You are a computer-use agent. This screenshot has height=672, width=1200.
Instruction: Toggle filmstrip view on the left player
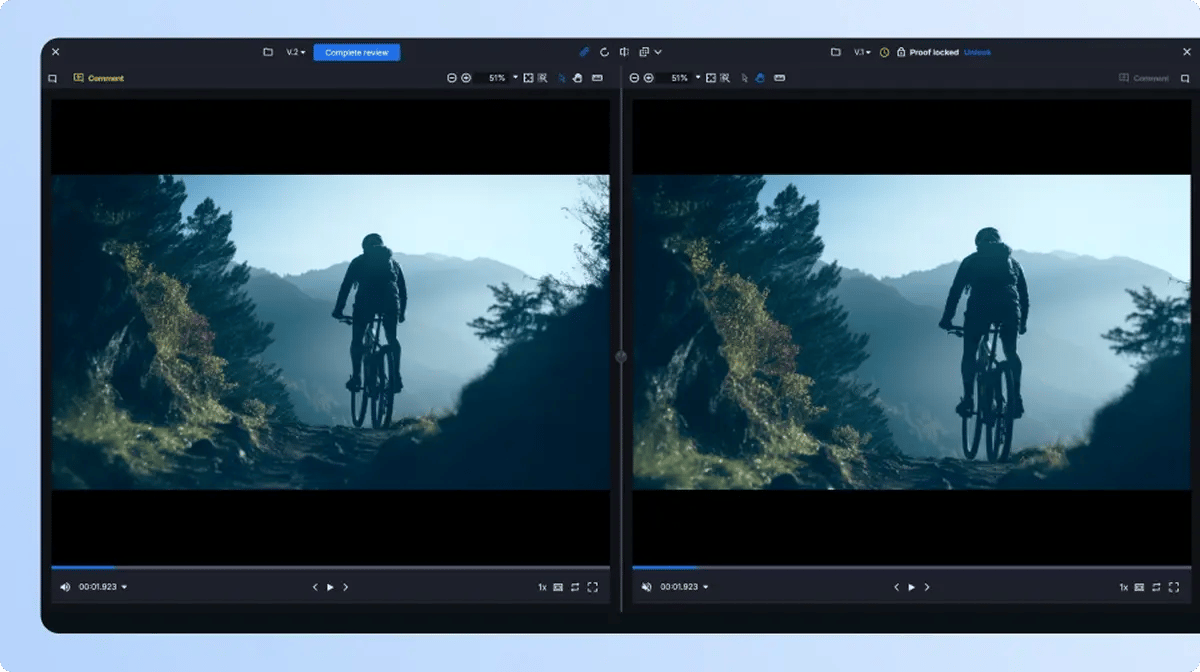[557, 587]
